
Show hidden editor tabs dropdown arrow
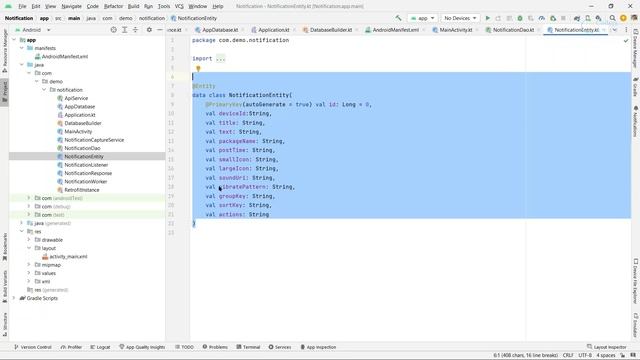pyautogui.click(x=615, y=30)
